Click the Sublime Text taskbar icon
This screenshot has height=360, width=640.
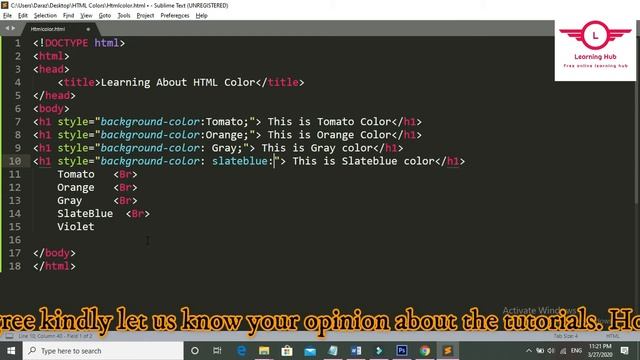(x=448, y=351)
